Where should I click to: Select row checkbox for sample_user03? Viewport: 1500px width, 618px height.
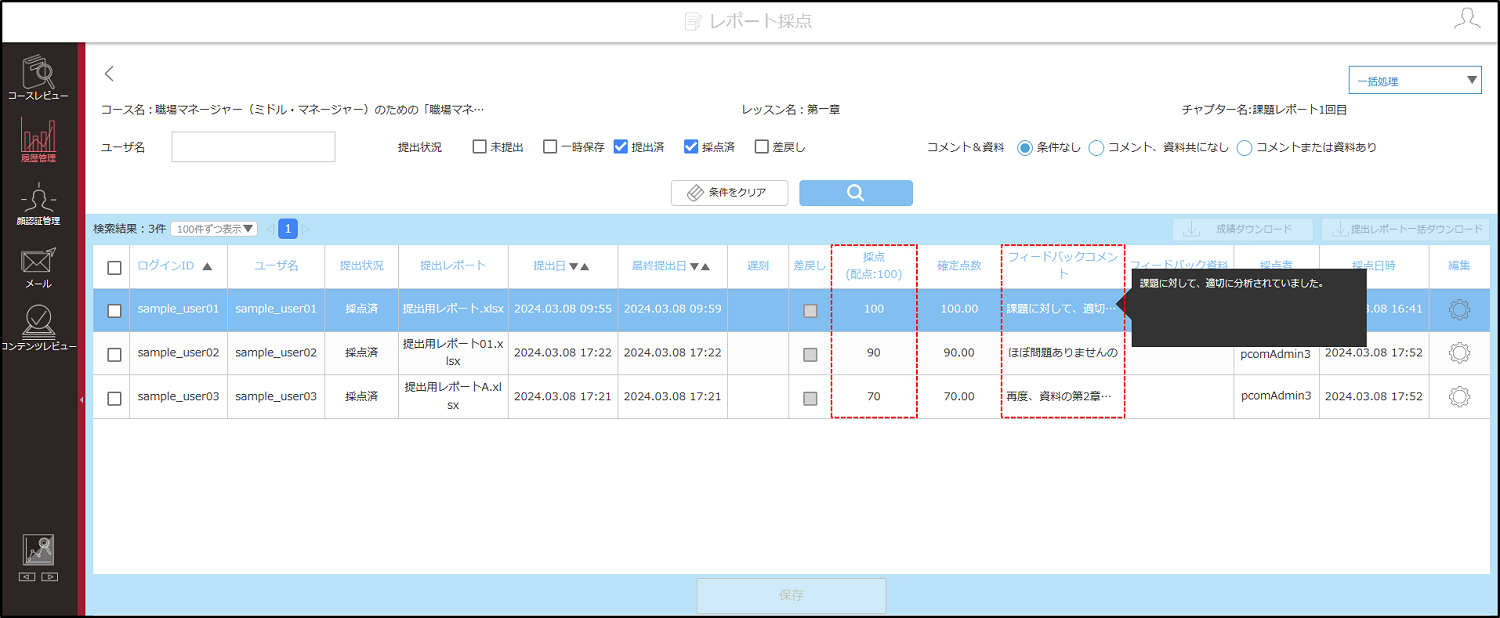pos(114,398)
